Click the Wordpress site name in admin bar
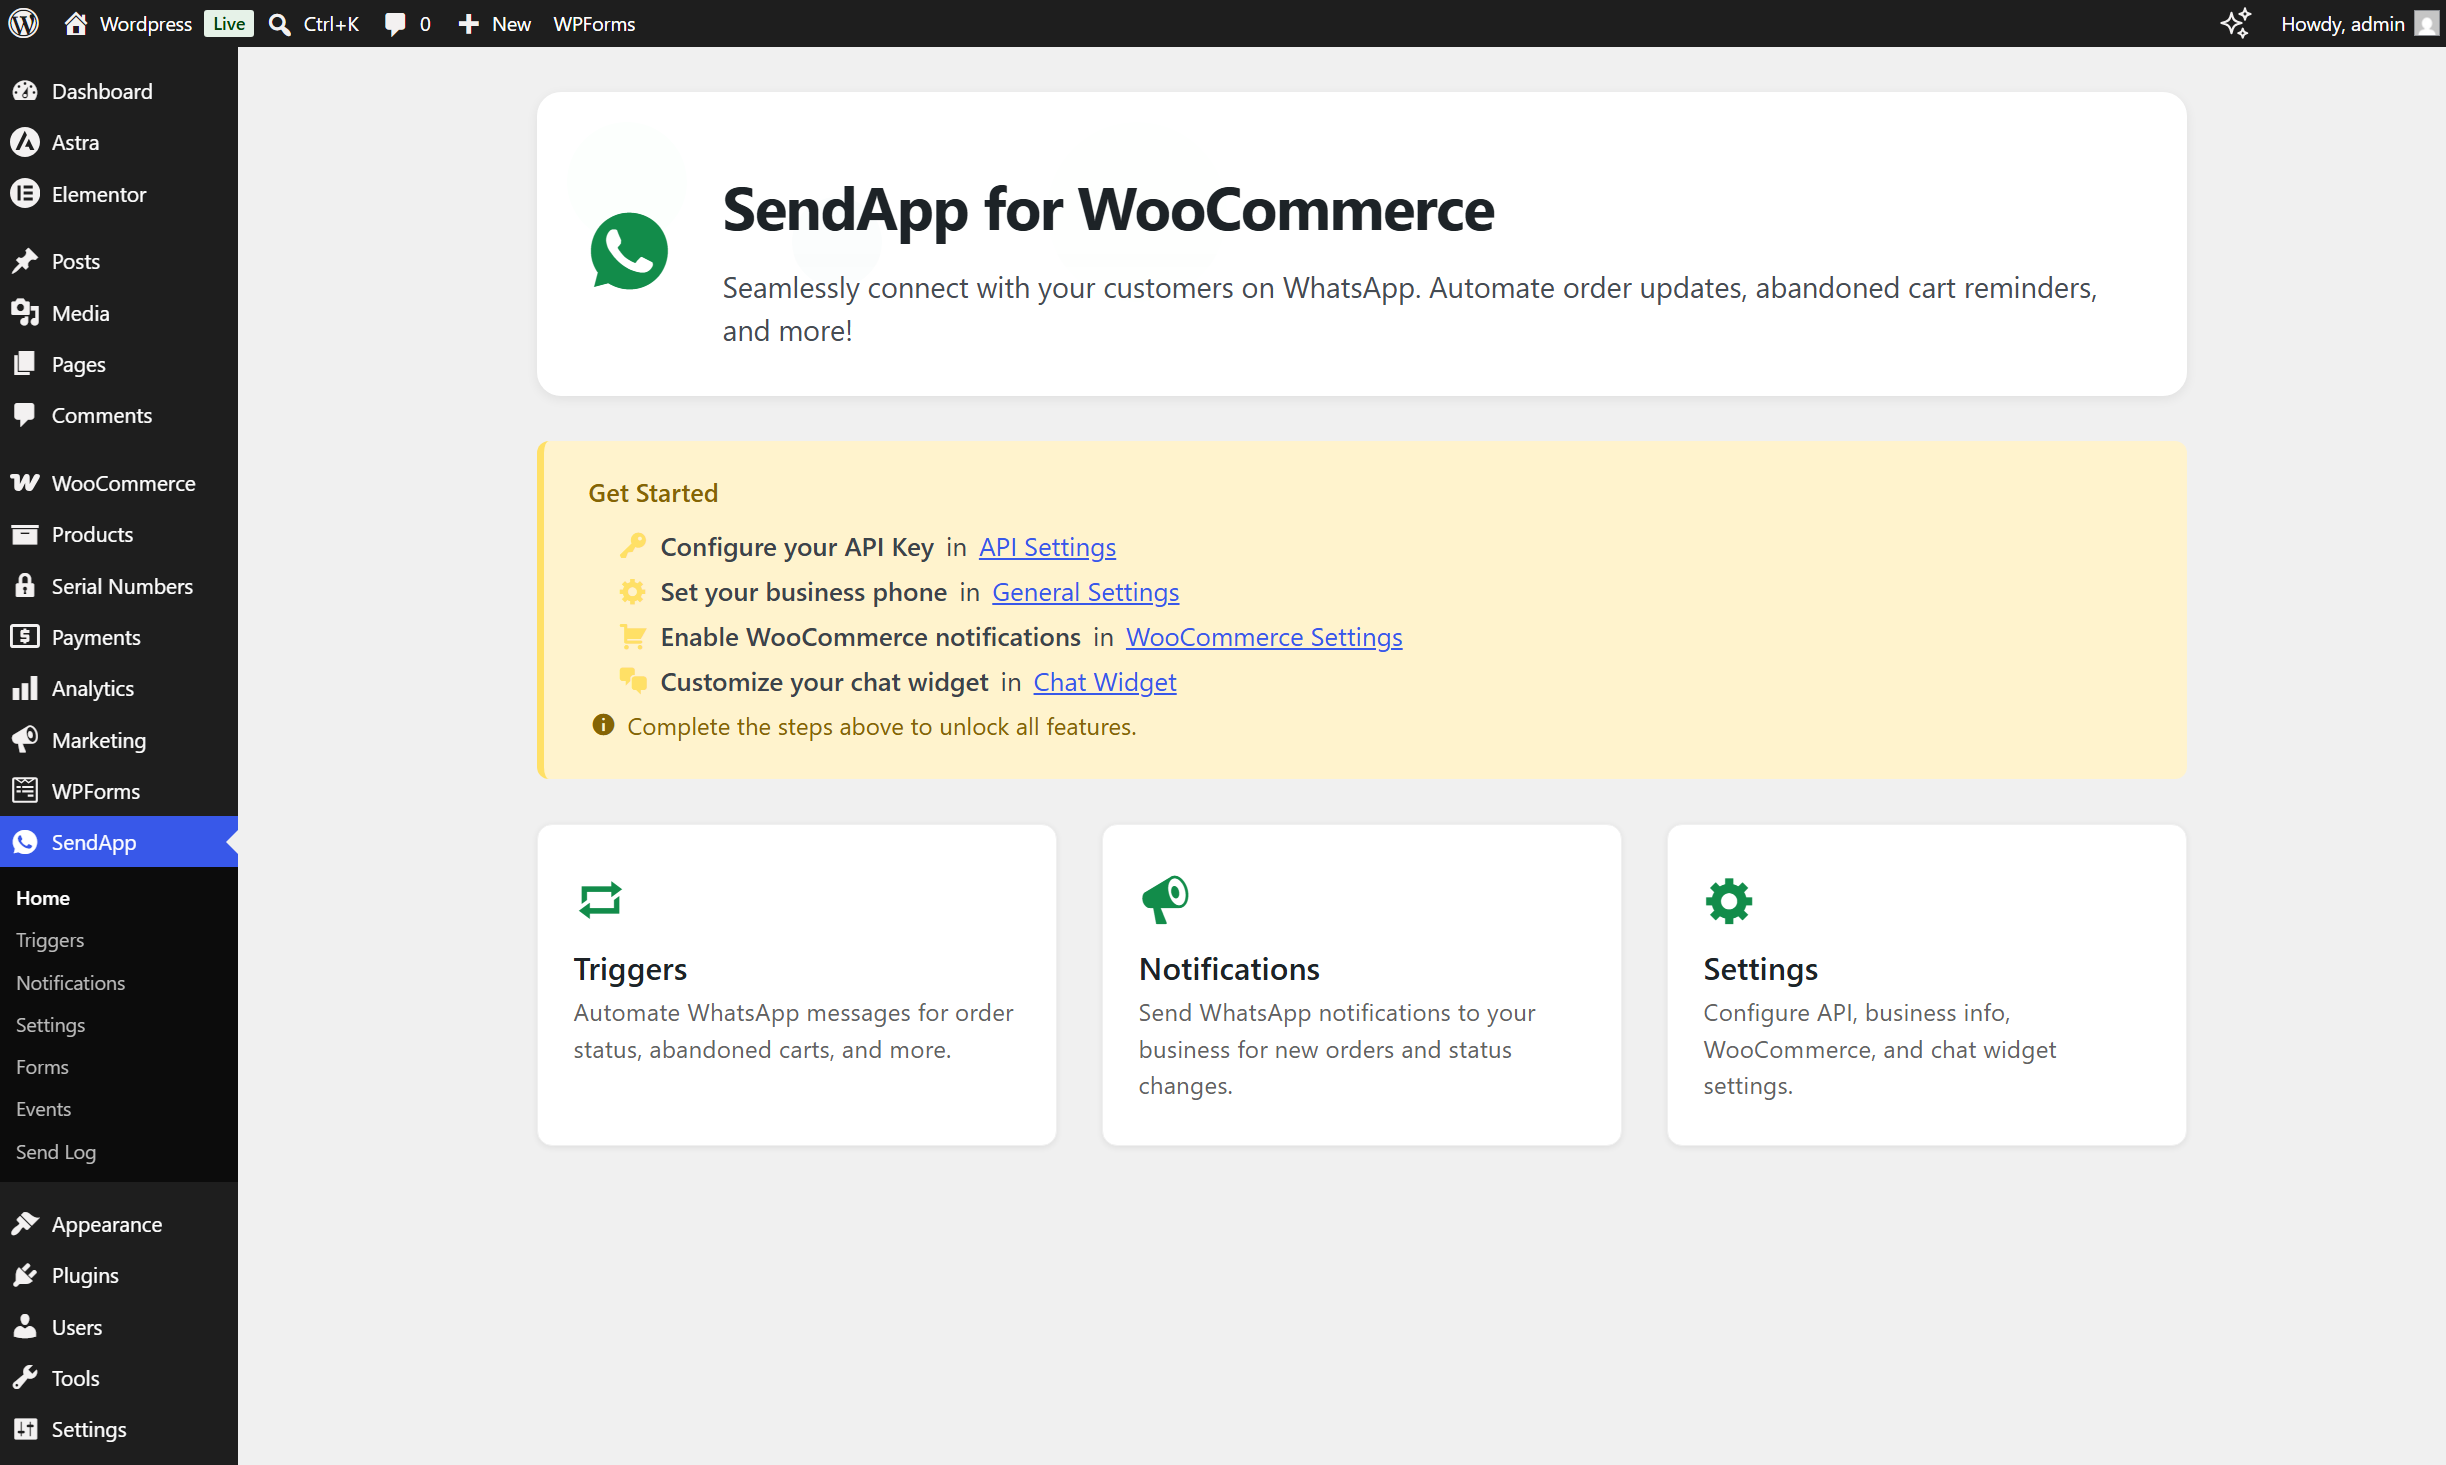2446x1465 pixels. pos(145,24)
